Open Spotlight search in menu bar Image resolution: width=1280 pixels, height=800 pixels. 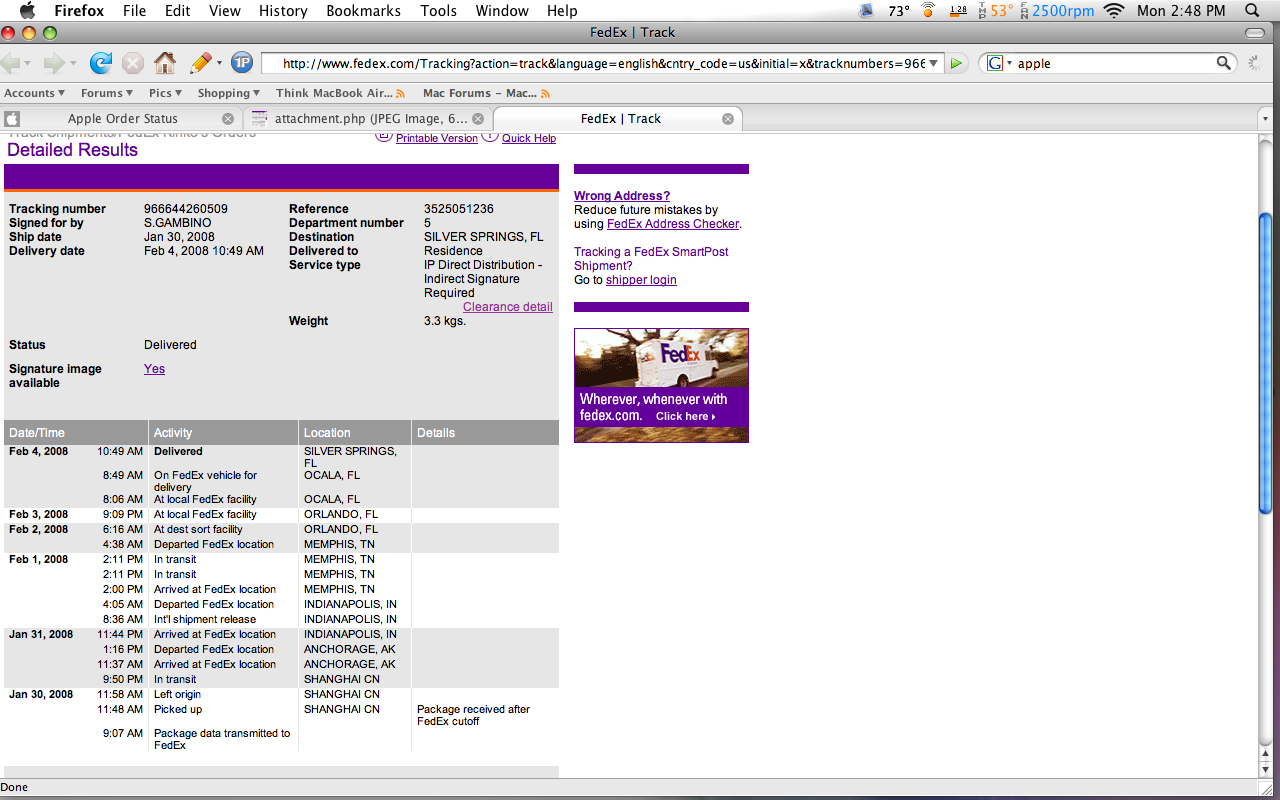pos(1252,11)
